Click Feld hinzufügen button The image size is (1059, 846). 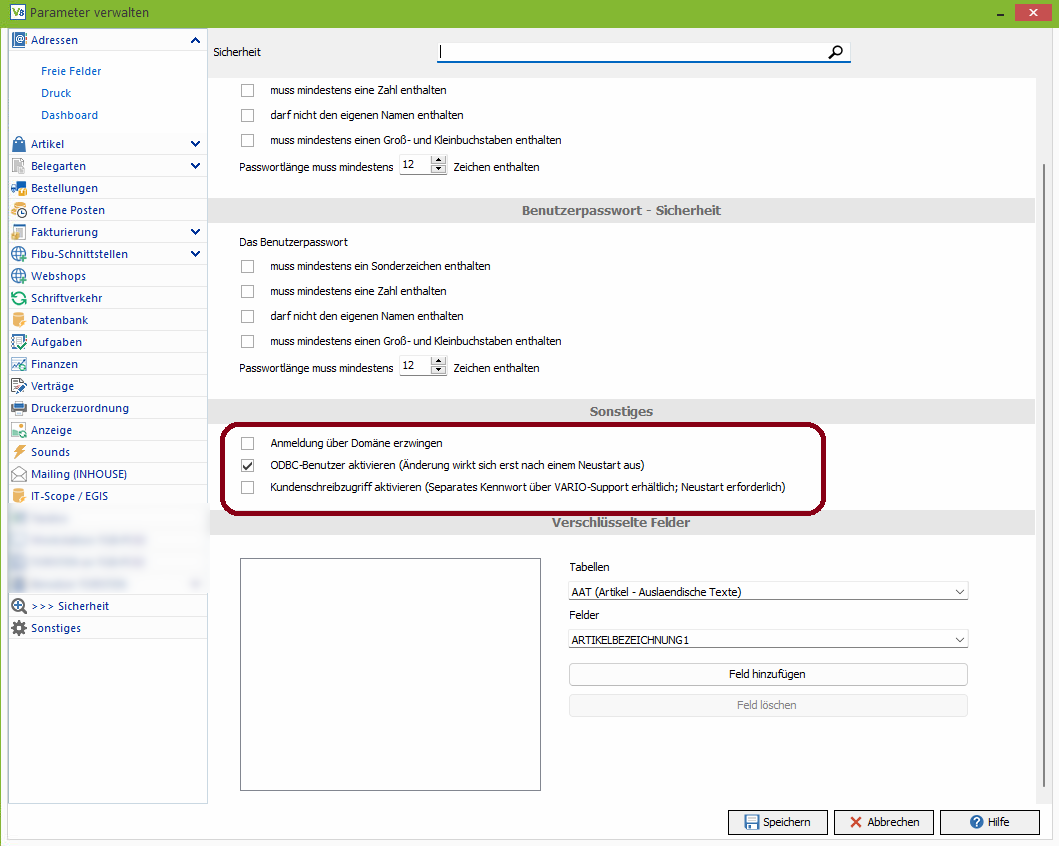(x=768, y=674)
